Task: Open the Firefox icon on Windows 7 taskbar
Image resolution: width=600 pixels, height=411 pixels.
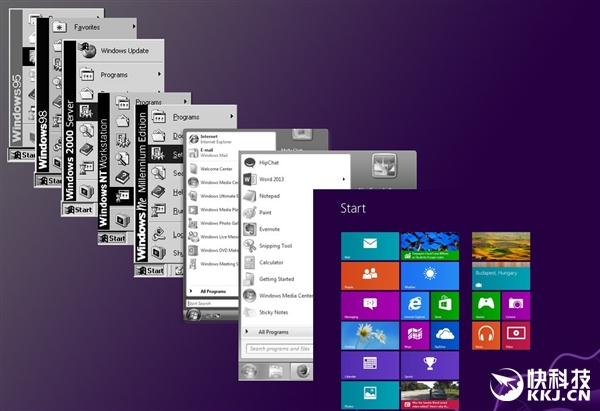Action: point(302,371)
